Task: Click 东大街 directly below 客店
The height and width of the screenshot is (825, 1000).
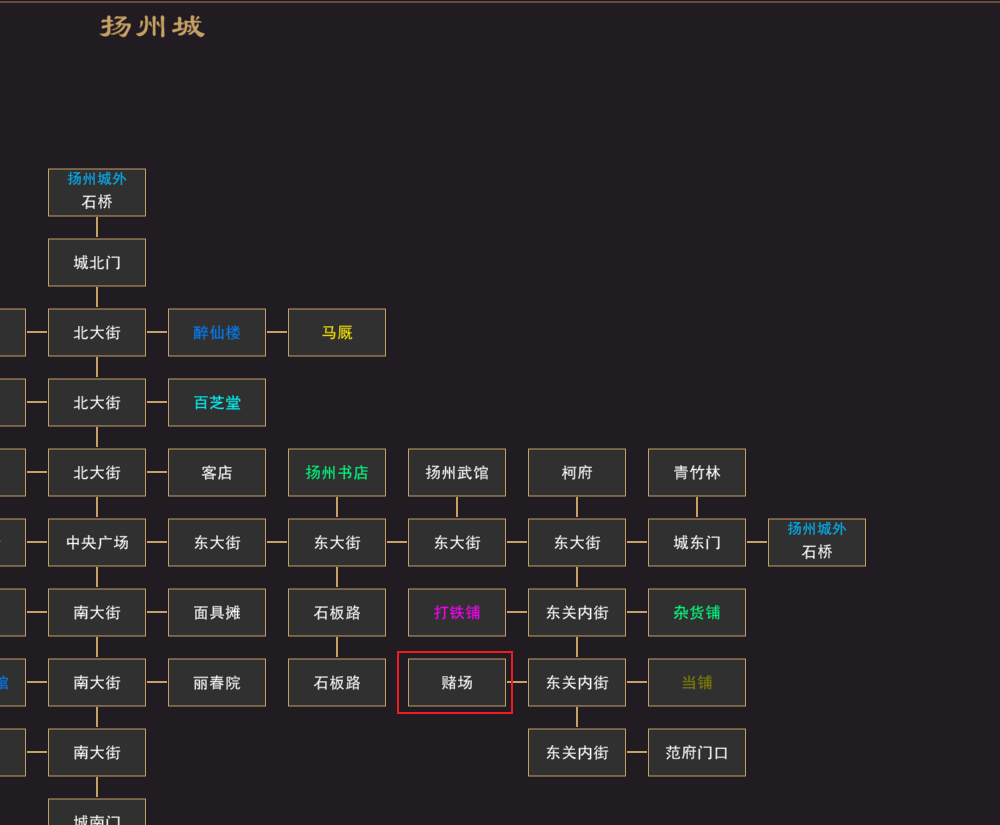Action: [x=217, y=543]
